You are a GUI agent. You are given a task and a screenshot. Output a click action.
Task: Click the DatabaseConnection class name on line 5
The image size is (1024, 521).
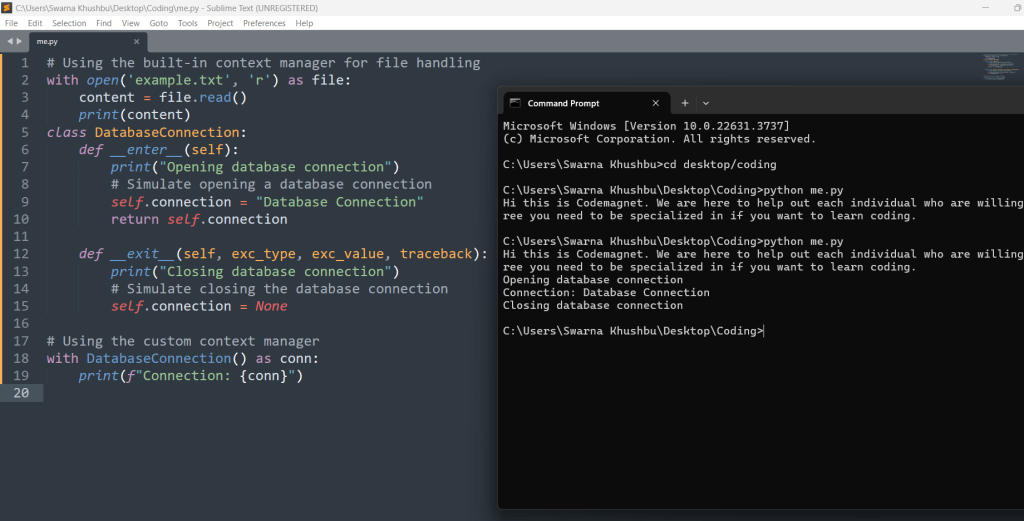click(167, 133)
